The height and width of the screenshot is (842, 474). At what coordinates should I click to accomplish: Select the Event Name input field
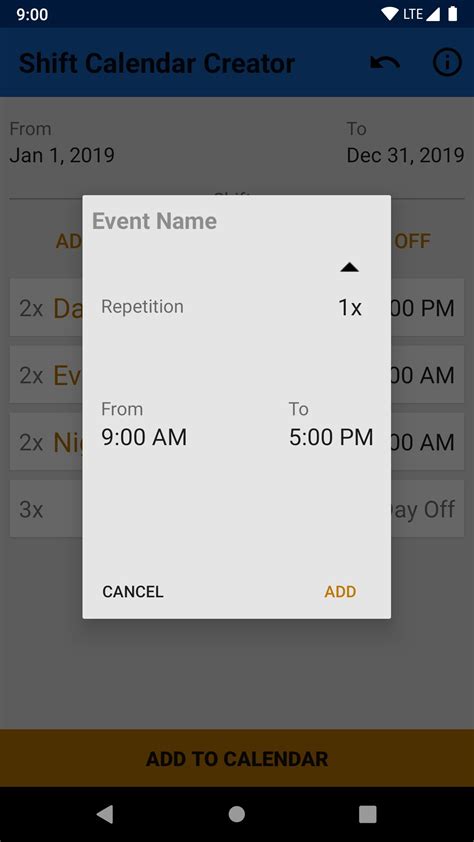click(x=236, y=221)
